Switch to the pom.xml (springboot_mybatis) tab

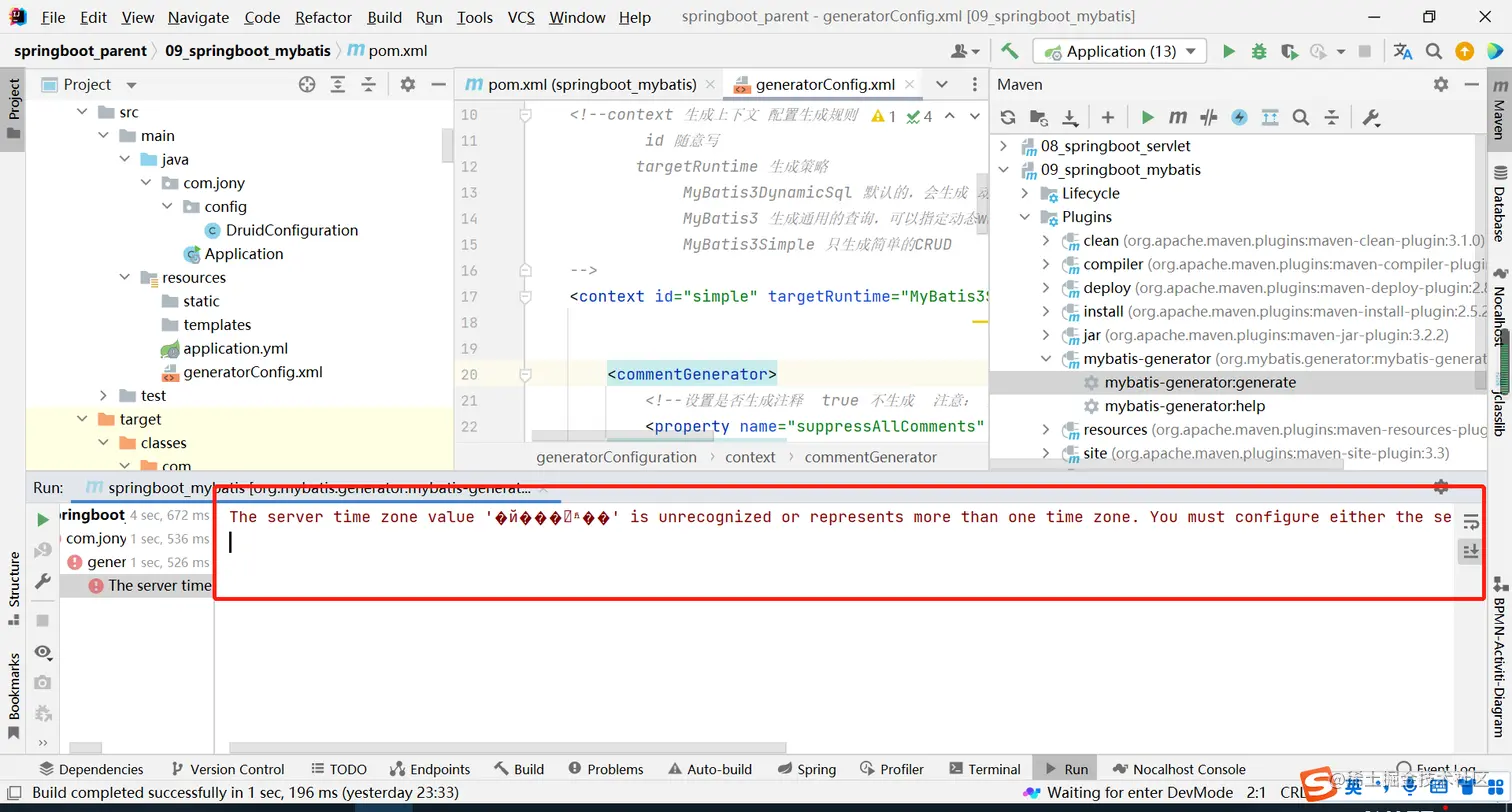click(x=592, y=85)
